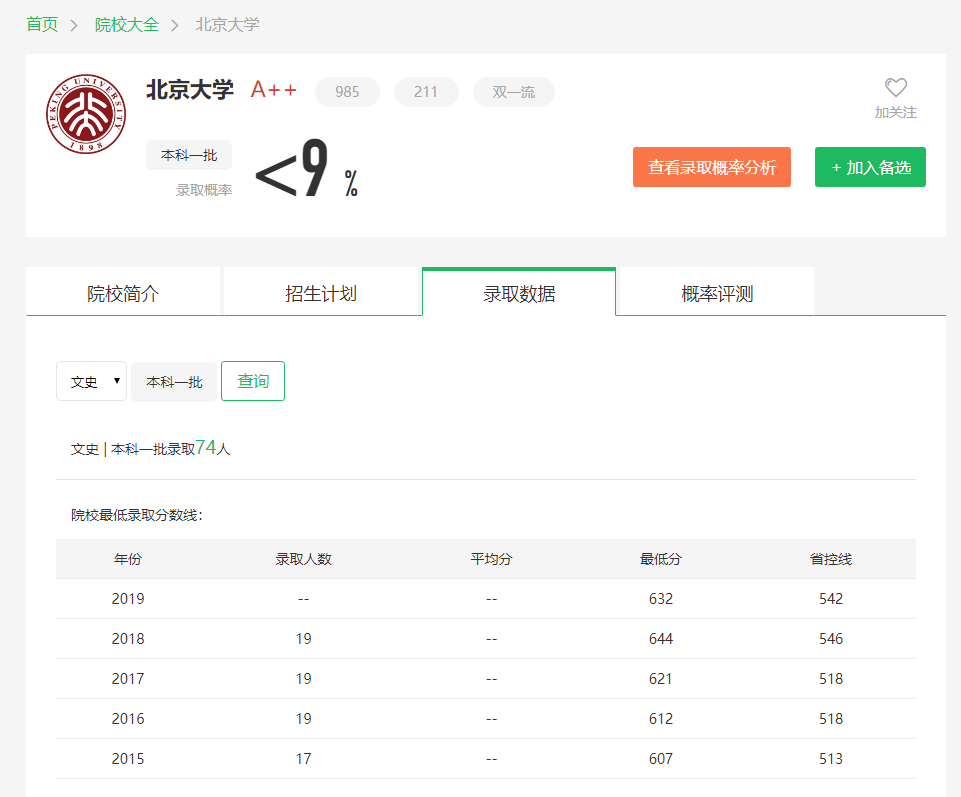Select the 2016 year cell
This screenshot has height=797, width=961.
[x=127, y=719]
